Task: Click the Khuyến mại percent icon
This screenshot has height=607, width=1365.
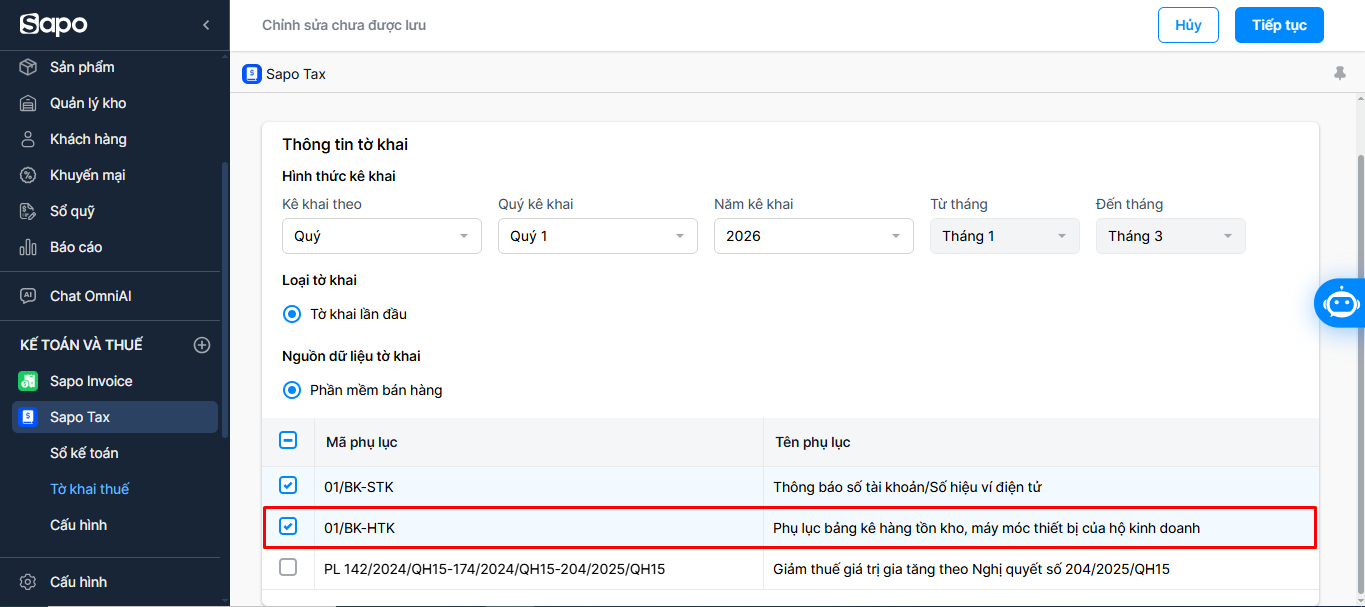Action: coord(29,175)
